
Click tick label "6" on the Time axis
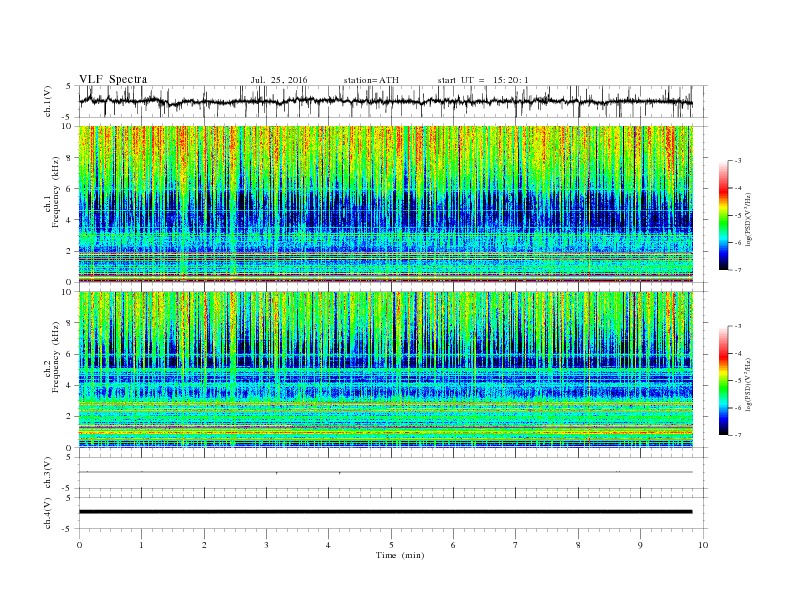[453, 545]
